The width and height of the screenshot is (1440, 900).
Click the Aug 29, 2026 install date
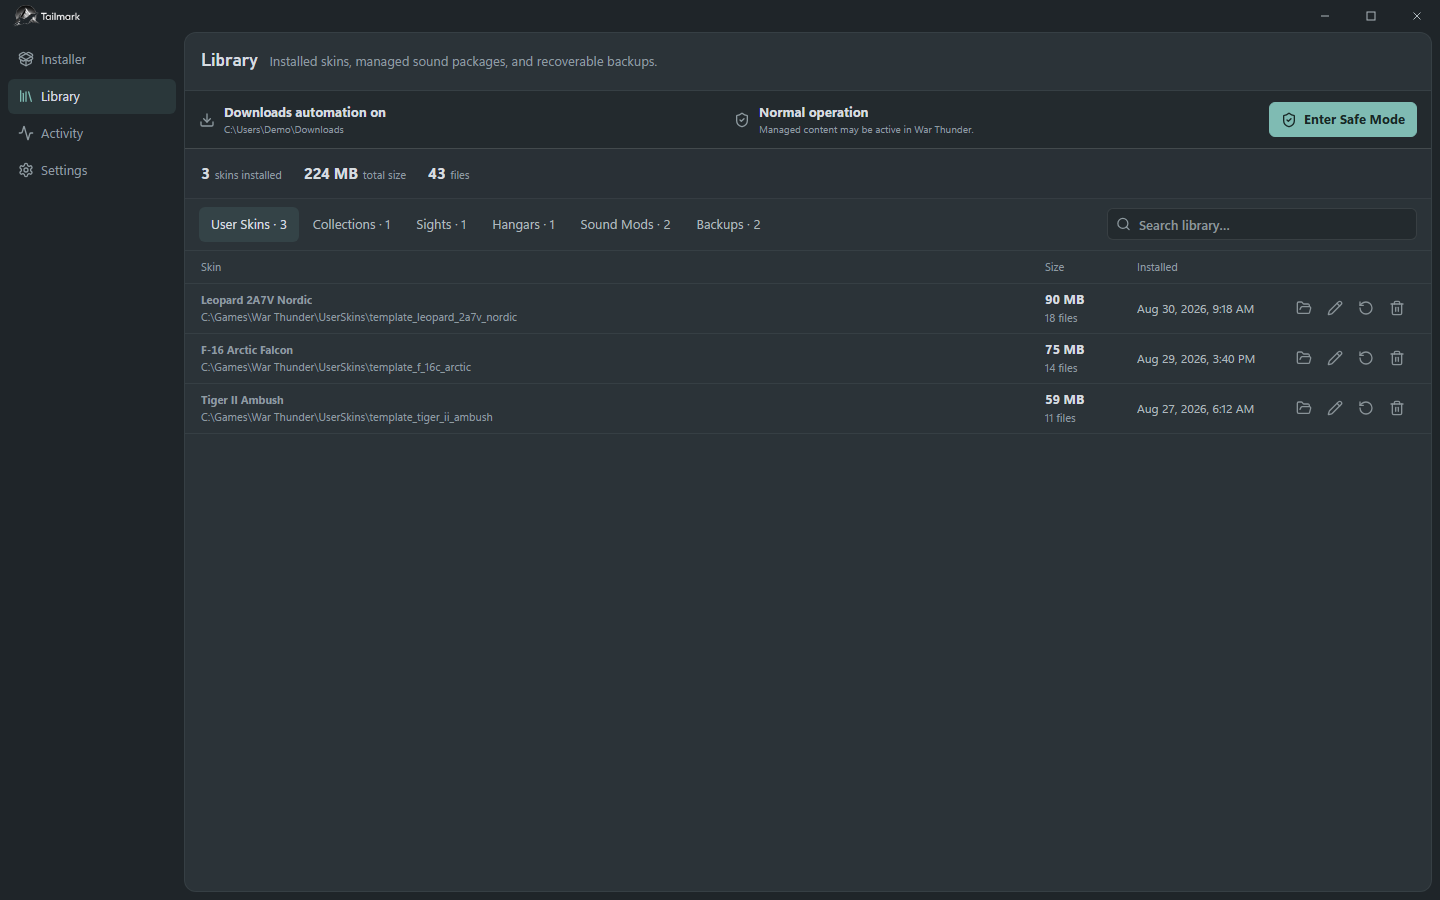tap(1196, 359)
